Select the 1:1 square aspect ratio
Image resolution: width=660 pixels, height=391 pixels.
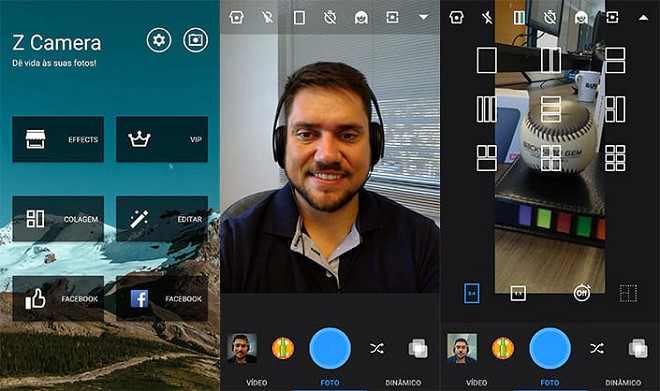coord(518,293)
